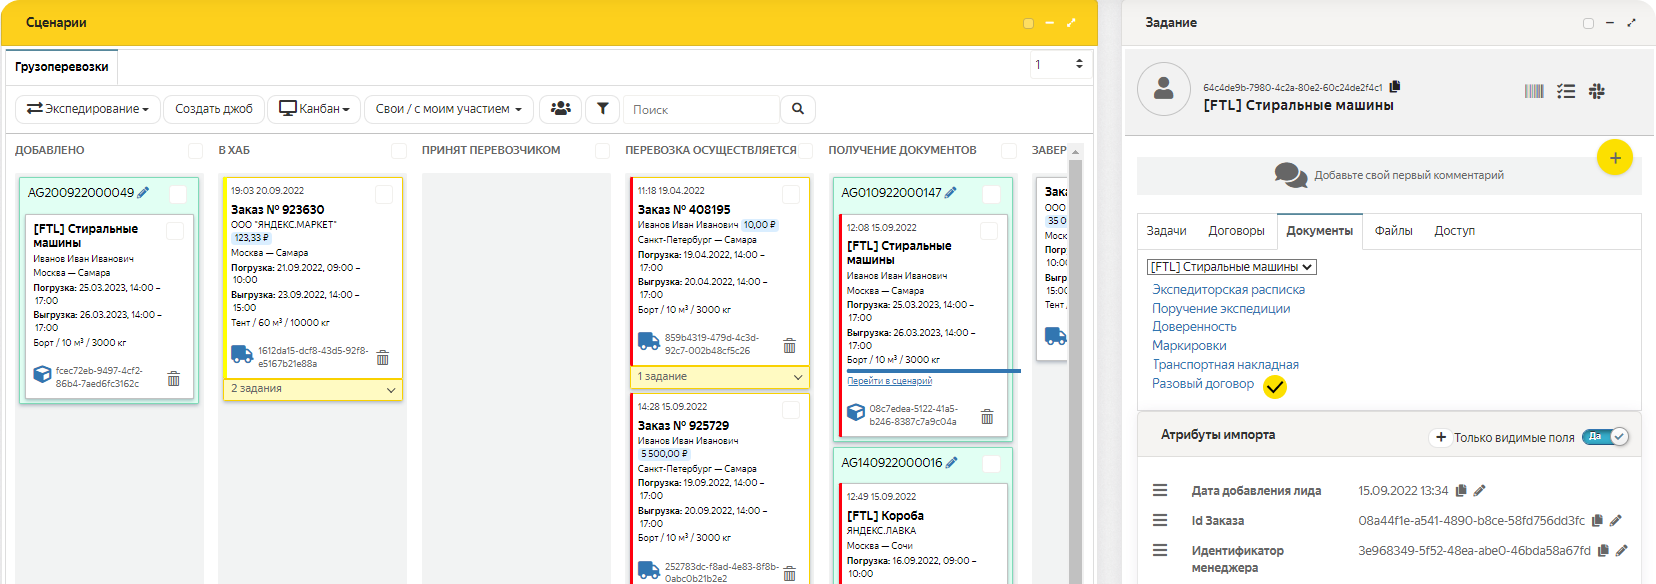Delete order № 923630 with trash icon

tap(382, 358)
